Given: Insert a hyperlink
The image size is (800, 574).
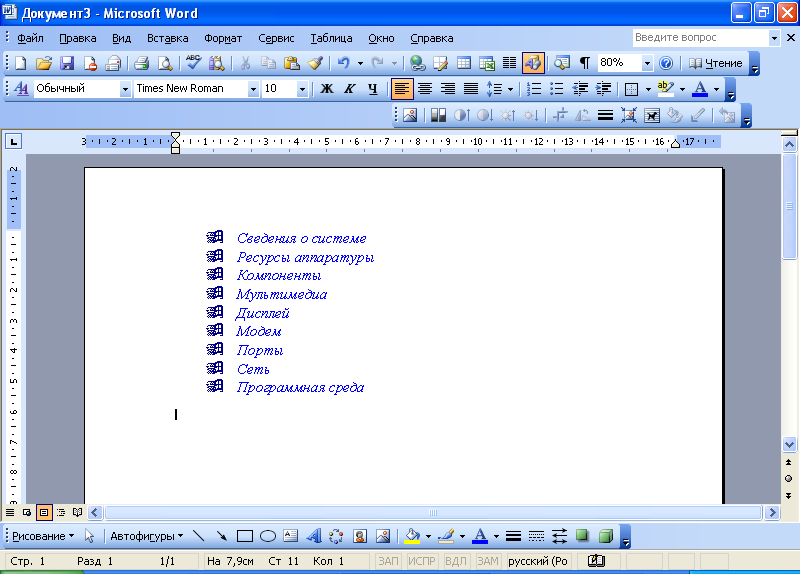Looking at the screenshot, I should coord(418,63).
